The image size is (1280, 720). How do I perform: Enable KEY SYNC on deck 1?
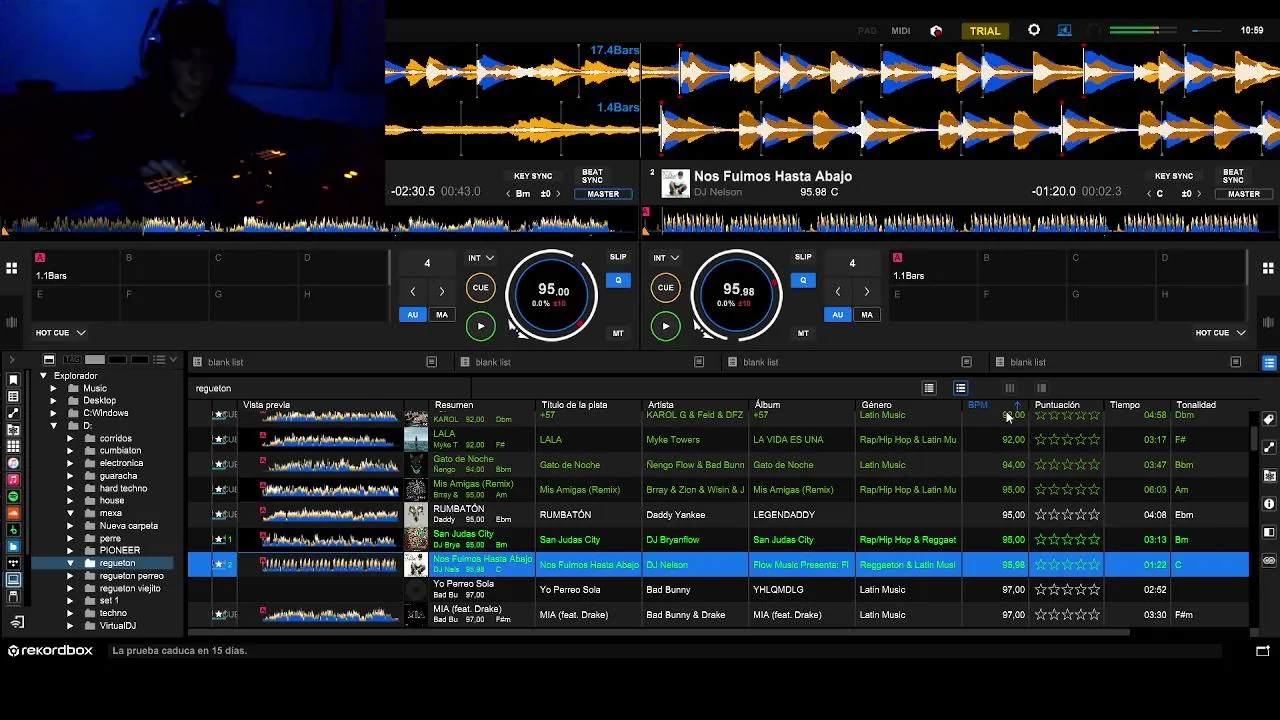(533, 176)
